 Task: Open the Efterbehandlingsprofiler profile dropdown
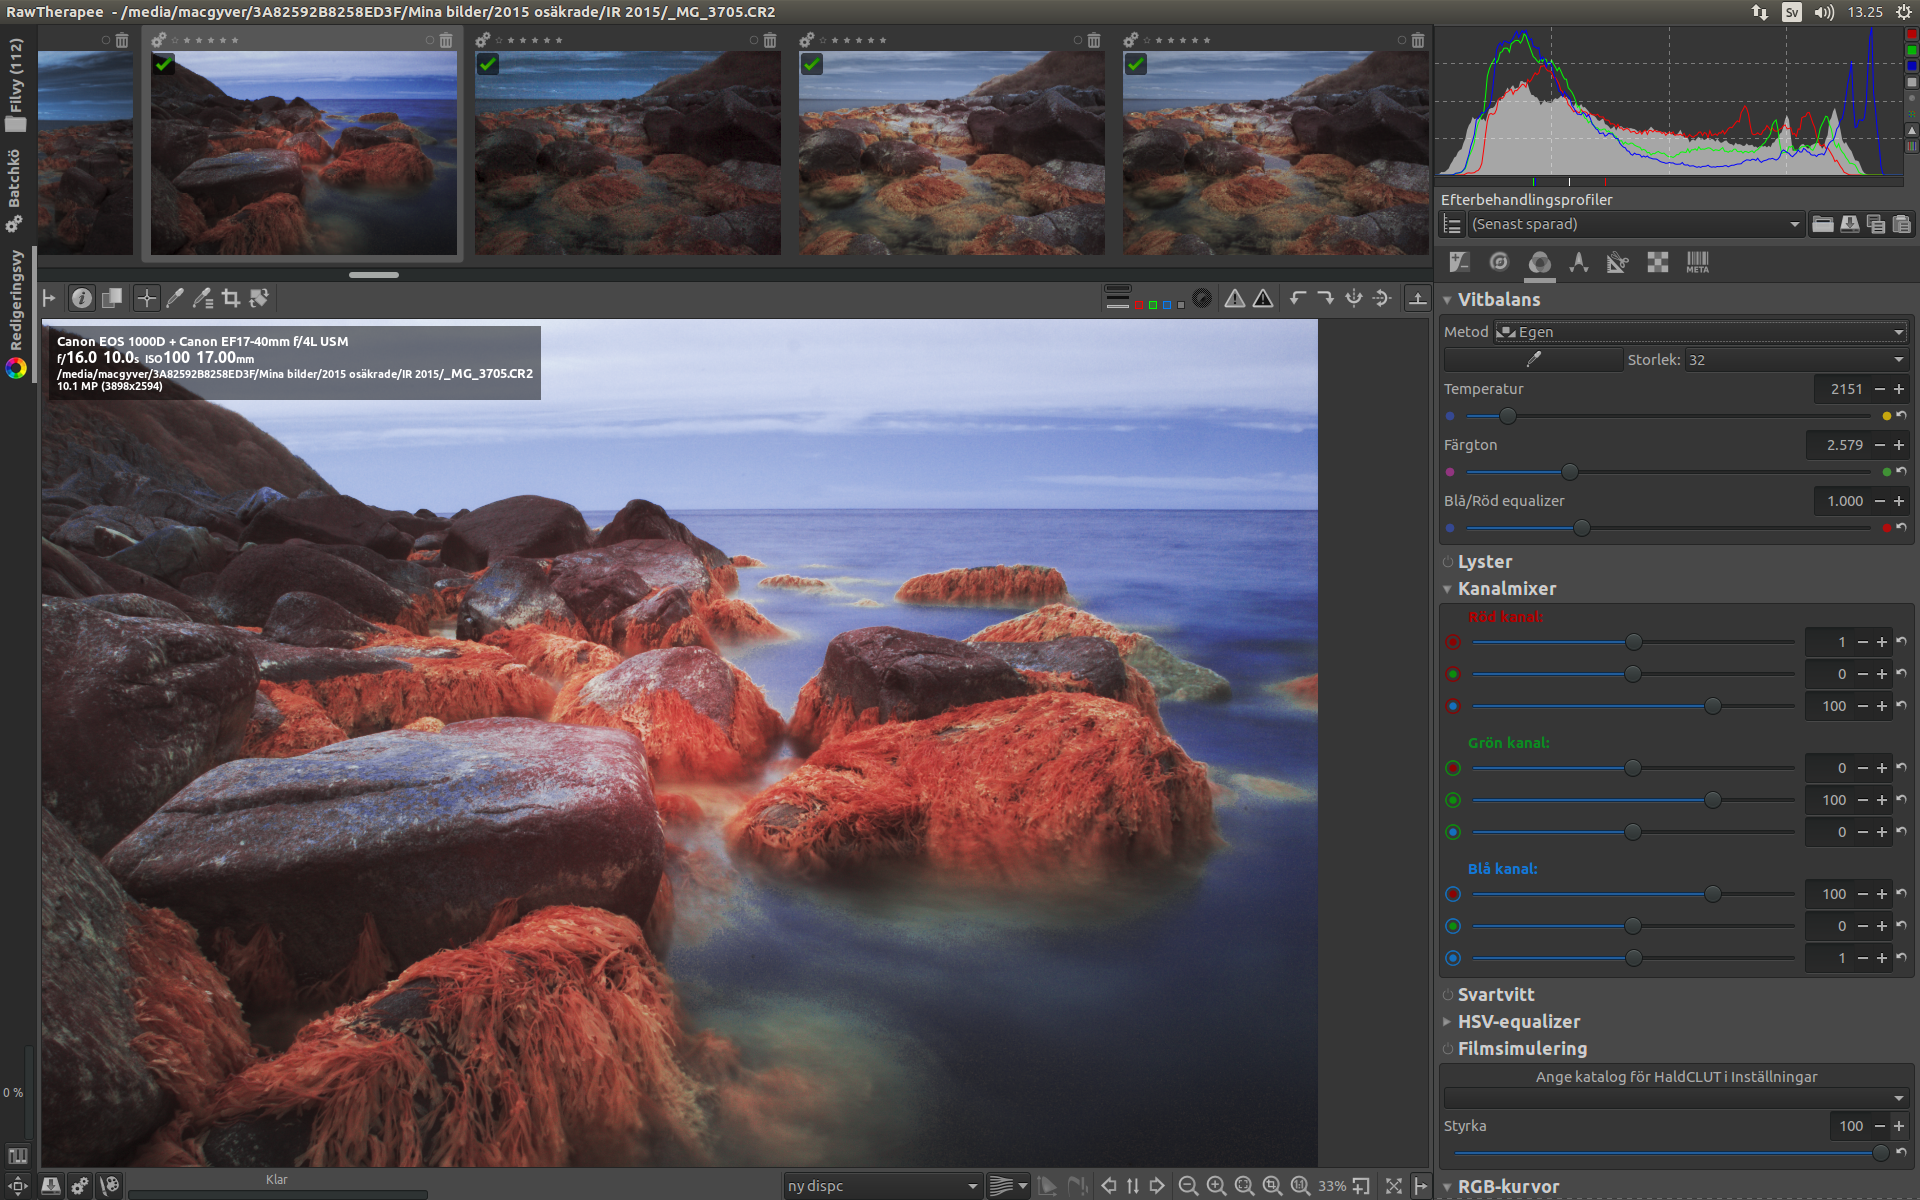click(x=1635, y=225)
